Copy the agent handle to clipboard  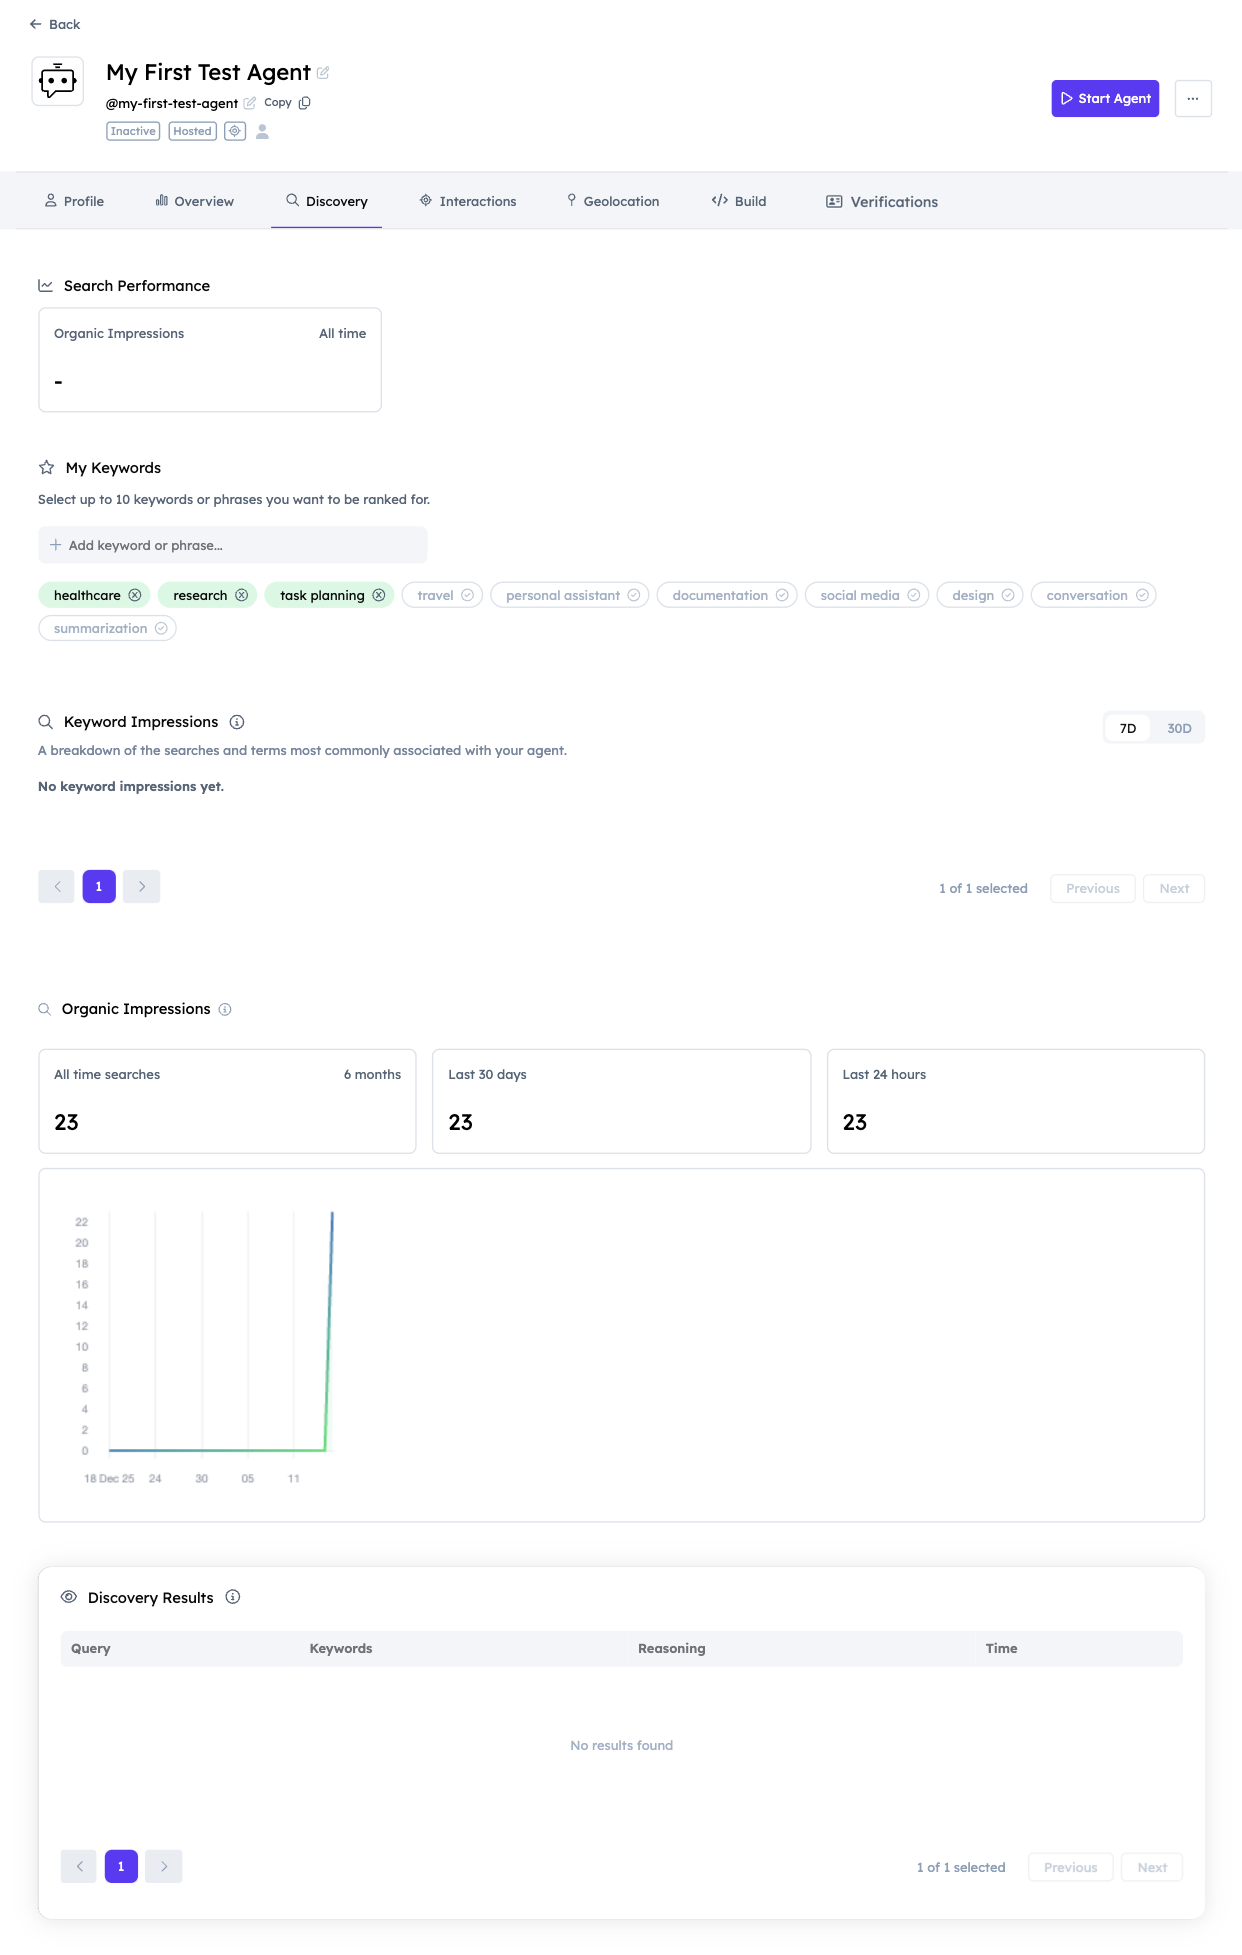(x=287, y=103)
